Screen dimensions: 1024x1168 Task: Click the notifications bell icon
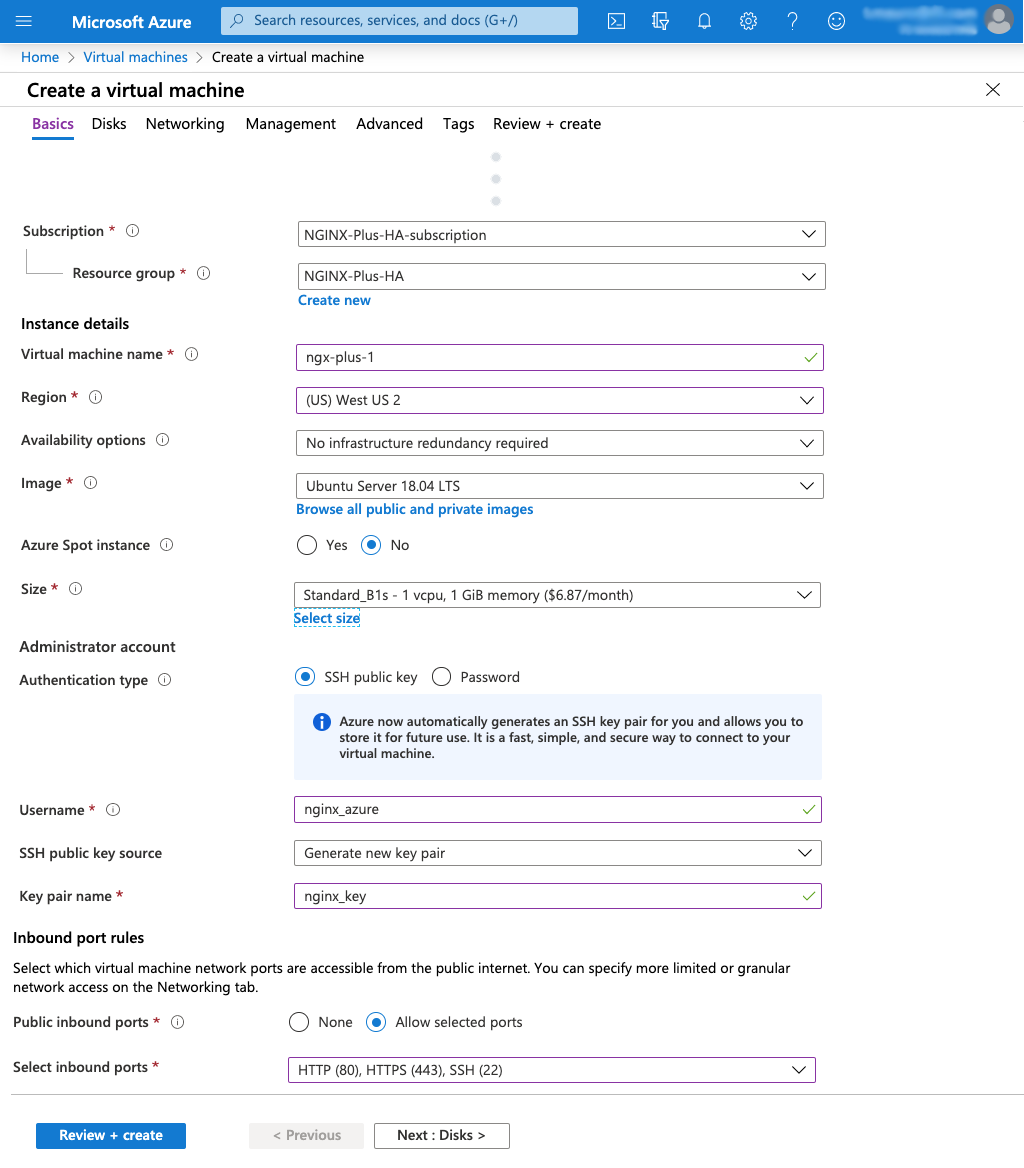704,20
